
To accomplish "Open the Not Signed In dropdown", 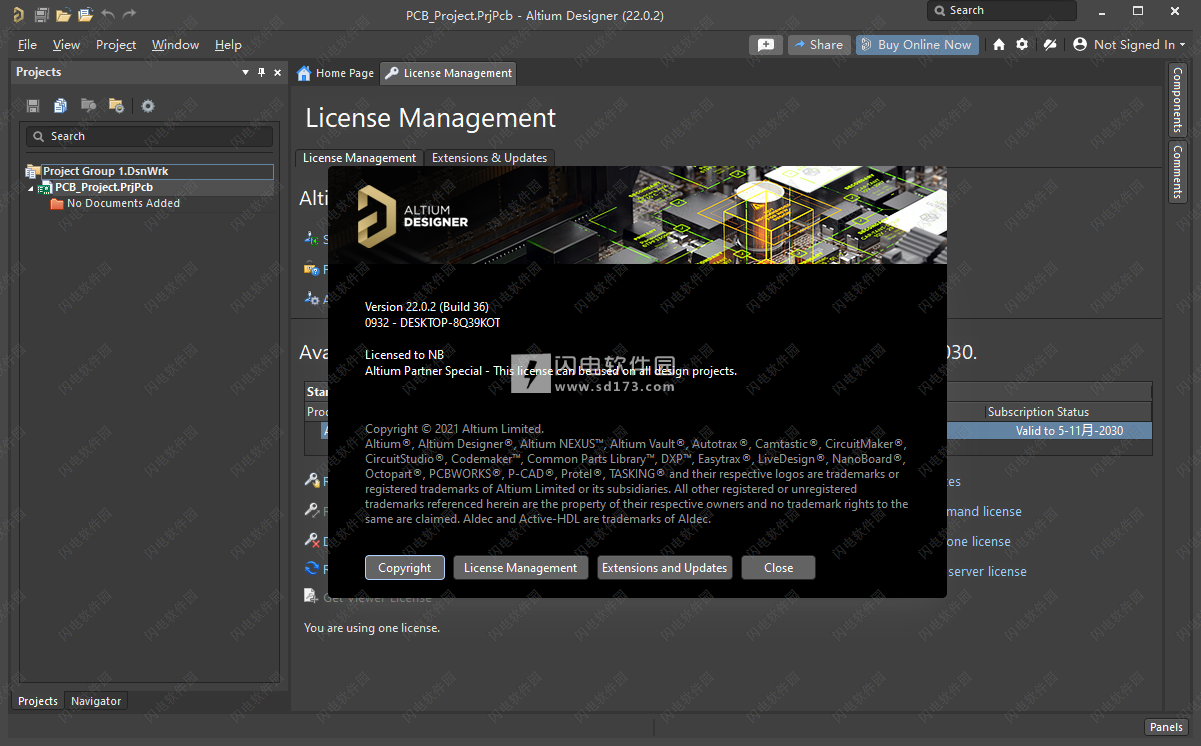I will coord(1128,44).
